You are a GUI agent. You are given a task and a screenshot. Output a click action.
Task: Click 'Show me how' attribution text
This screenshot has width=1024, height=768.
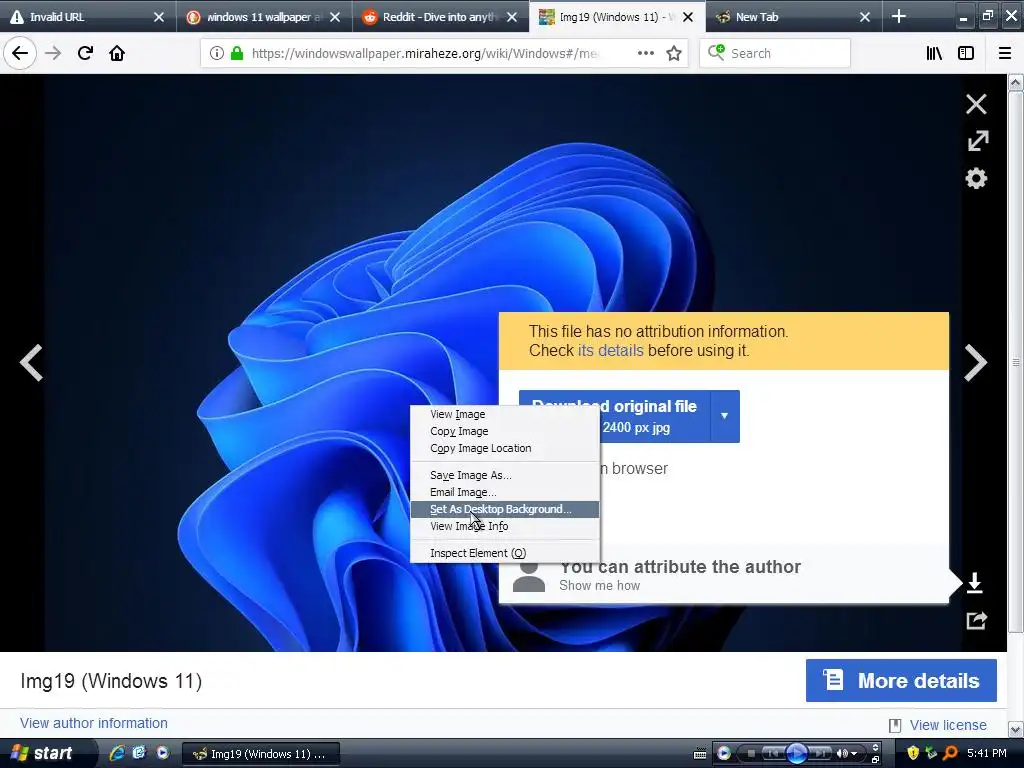click(600, 585)
